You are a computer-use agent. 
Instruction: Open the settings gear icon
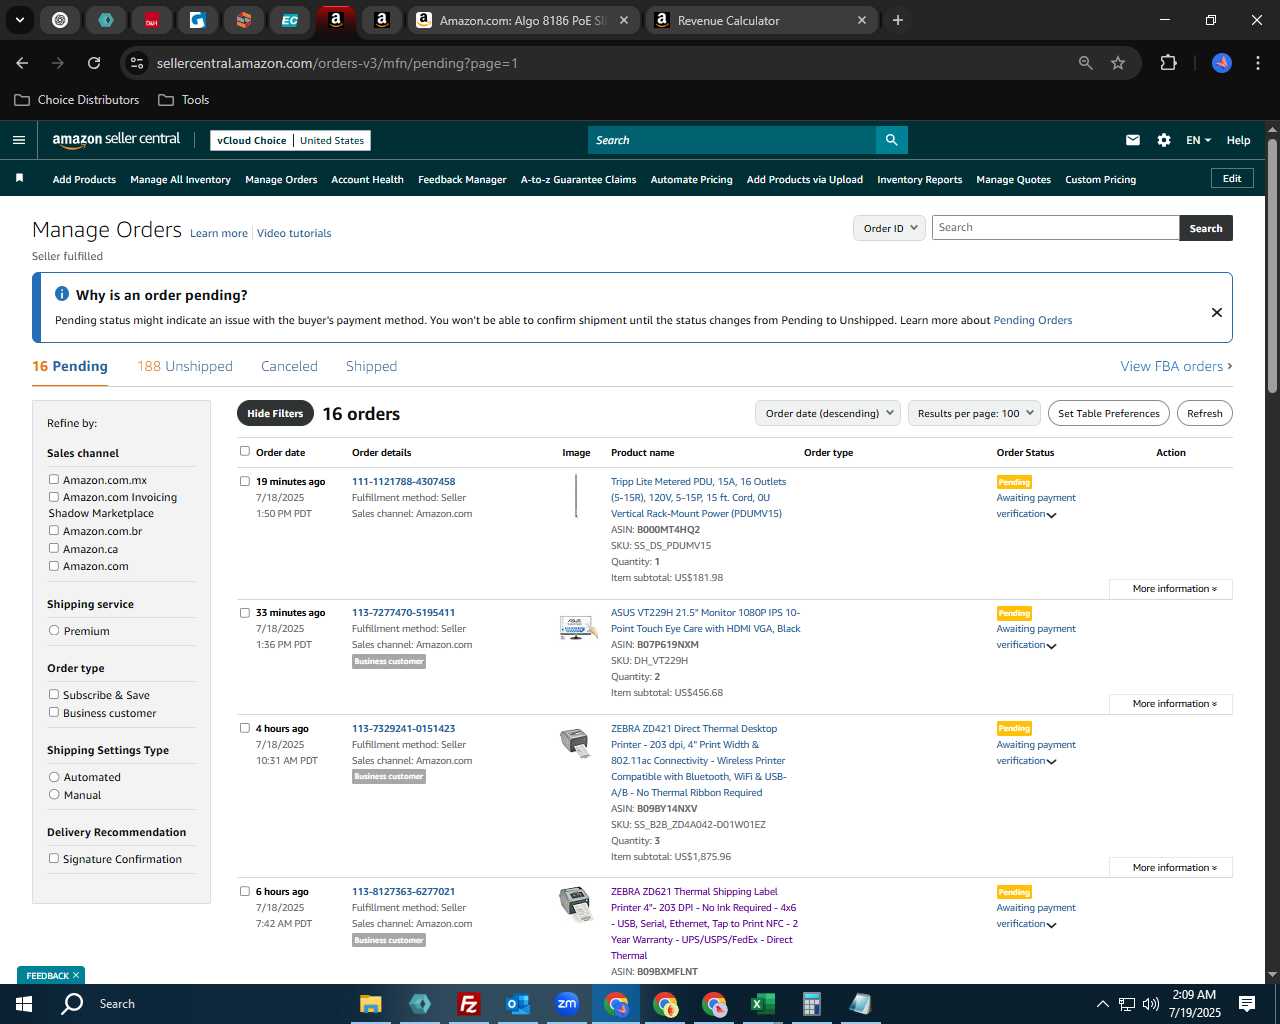coord(1164,140)
